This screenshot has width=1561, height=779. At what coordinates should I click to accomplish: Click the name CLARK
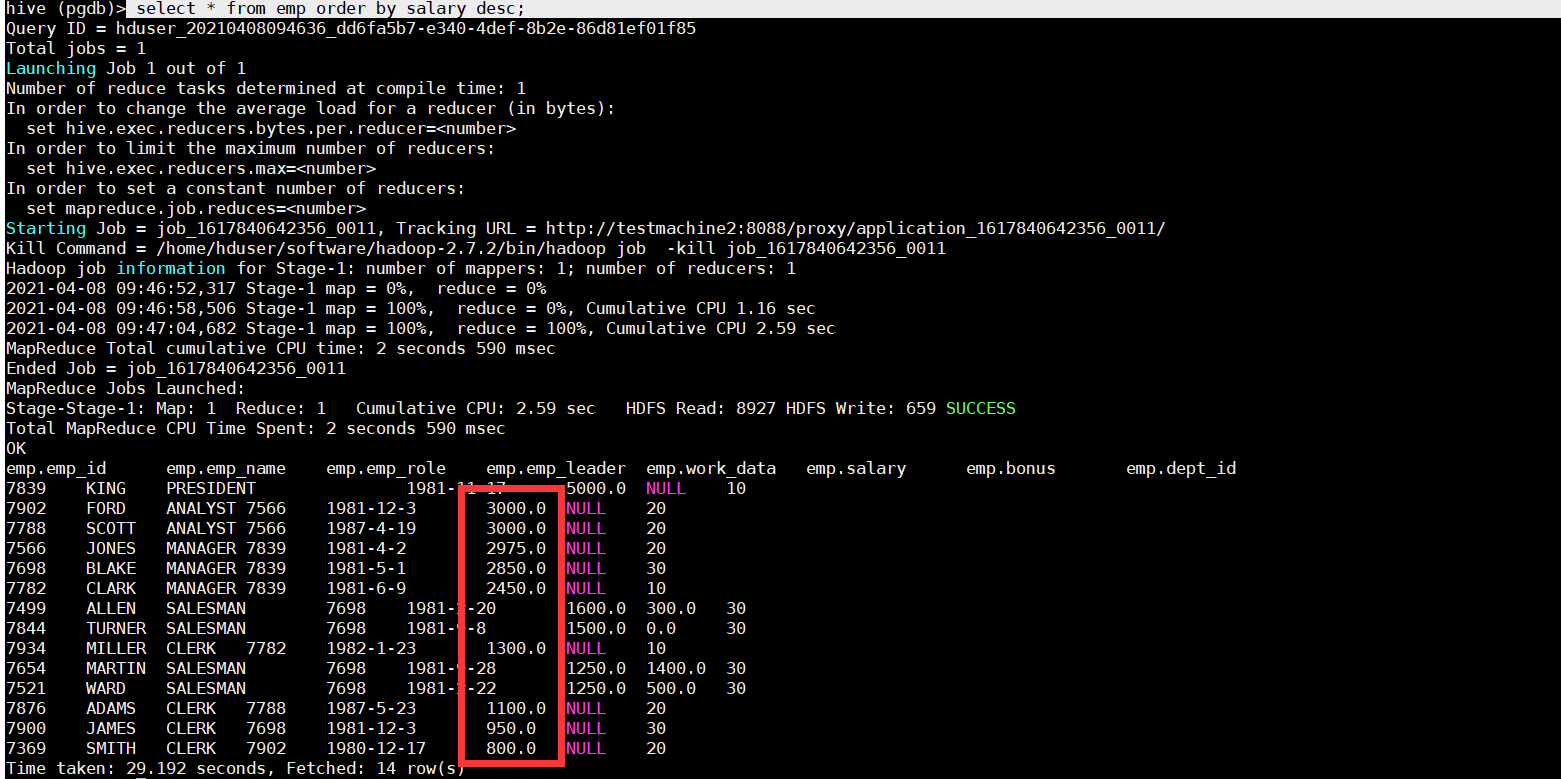[111, 588]
